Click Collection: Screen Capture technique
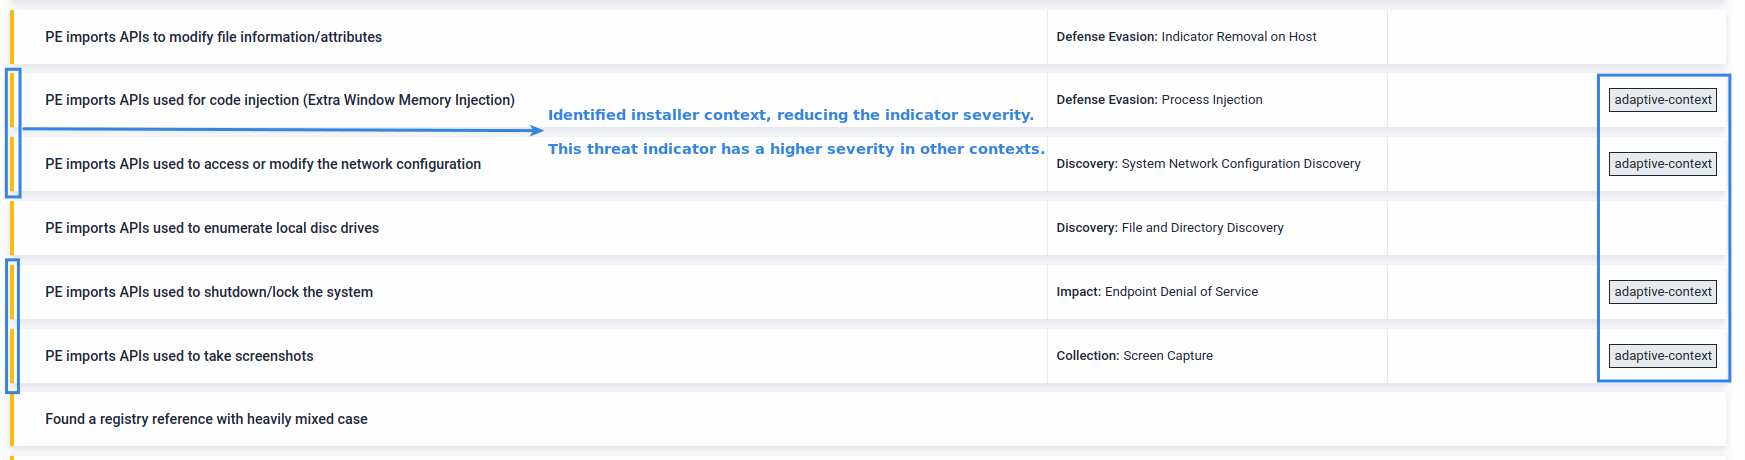Screen dimensions: 1745x460 [1134, 356]
